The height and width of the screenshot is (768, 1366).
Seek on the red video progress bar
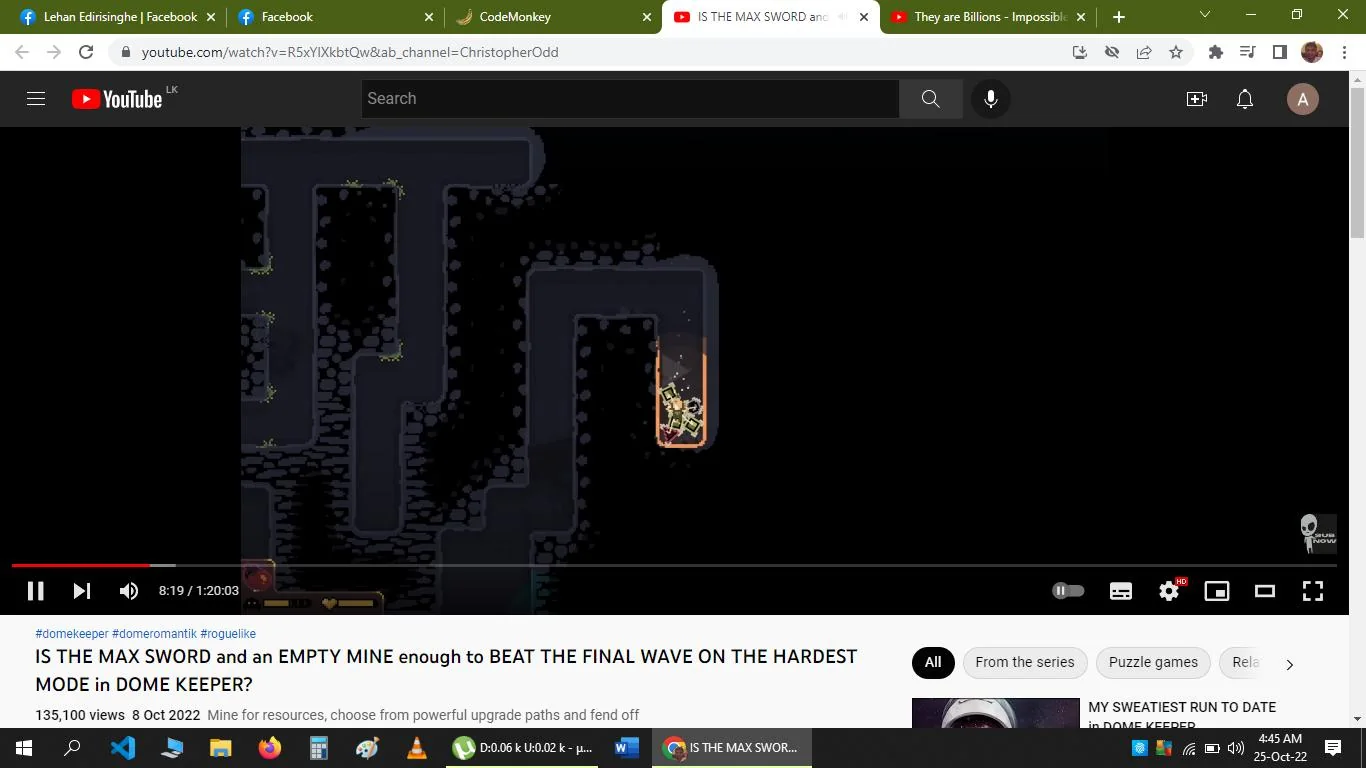80,566
